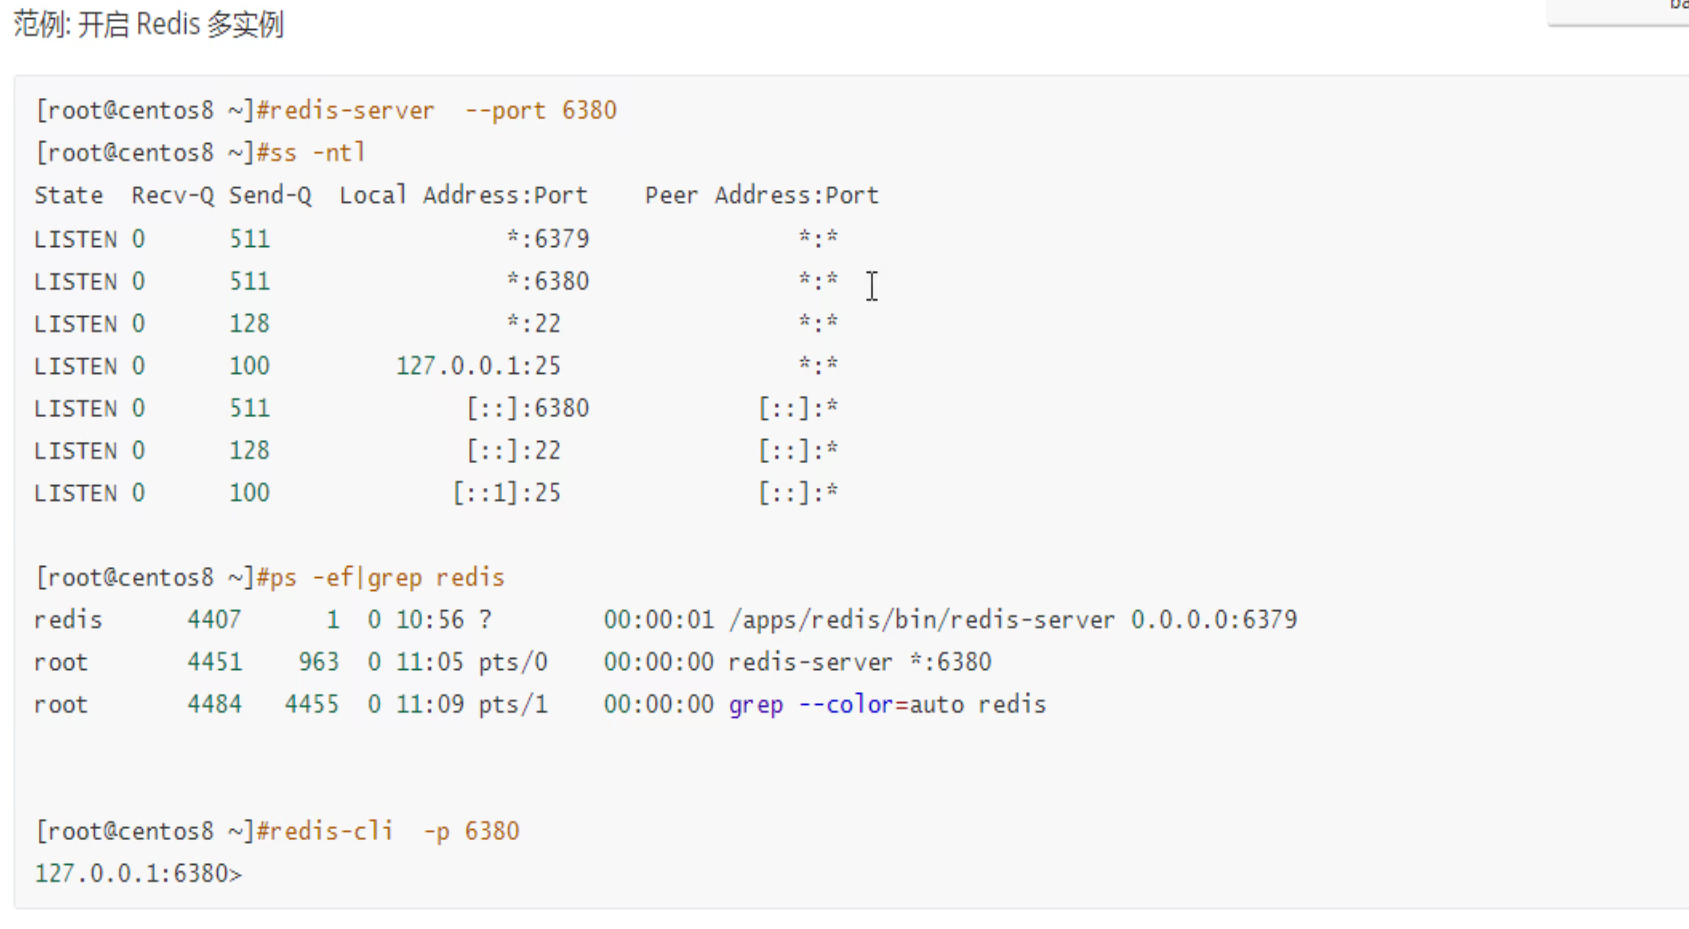Click the grep --color=auto redis text
1689x929 pixels.
[x=886, y=705]
